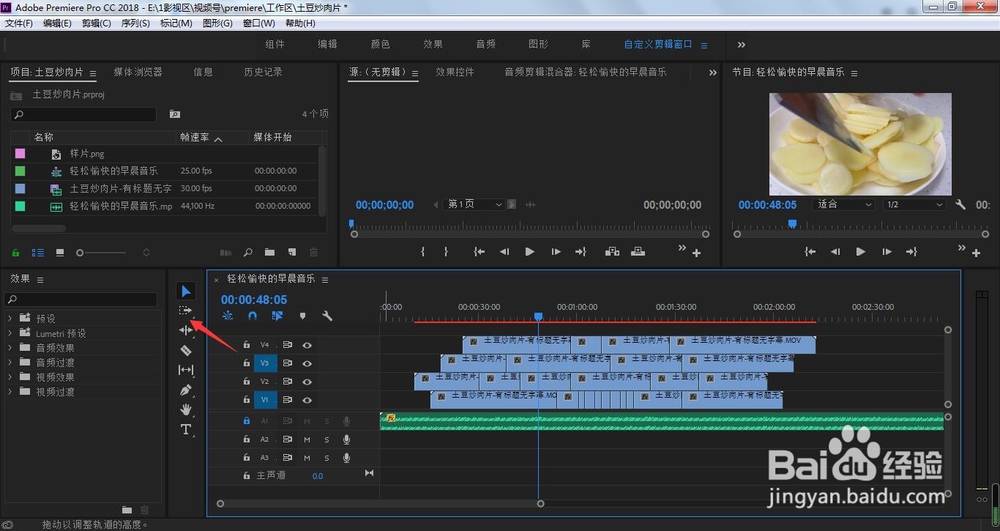Open Program Monitor zoom level dropdown 适合
Image resolution: width=1000 pixels, height=531 pixels.
coord(844,205)
